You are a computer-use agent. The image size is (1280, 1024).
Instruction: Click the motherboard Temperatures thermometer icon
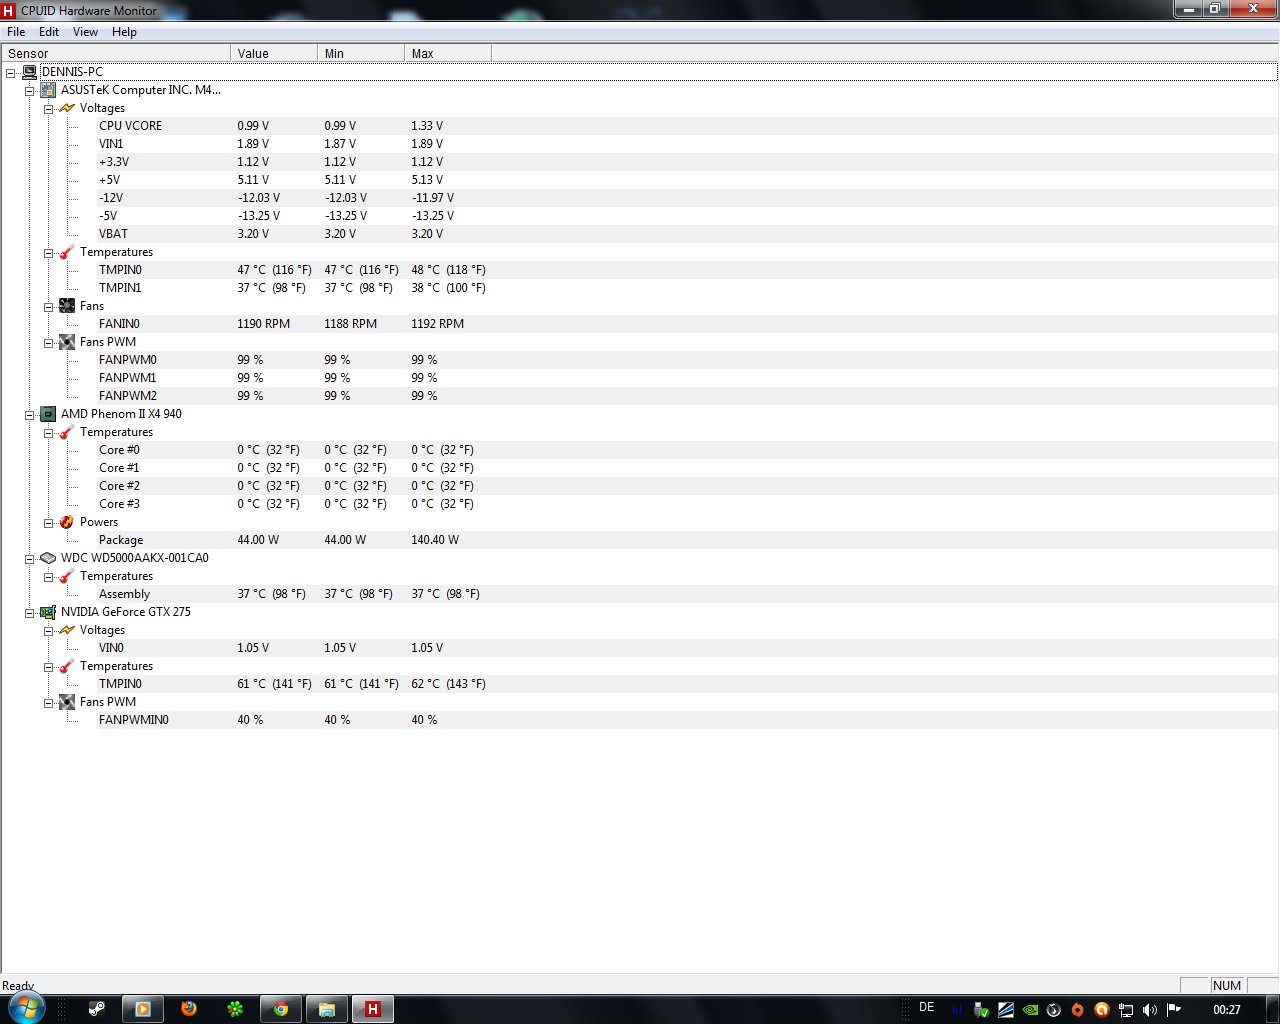(67, 252)
